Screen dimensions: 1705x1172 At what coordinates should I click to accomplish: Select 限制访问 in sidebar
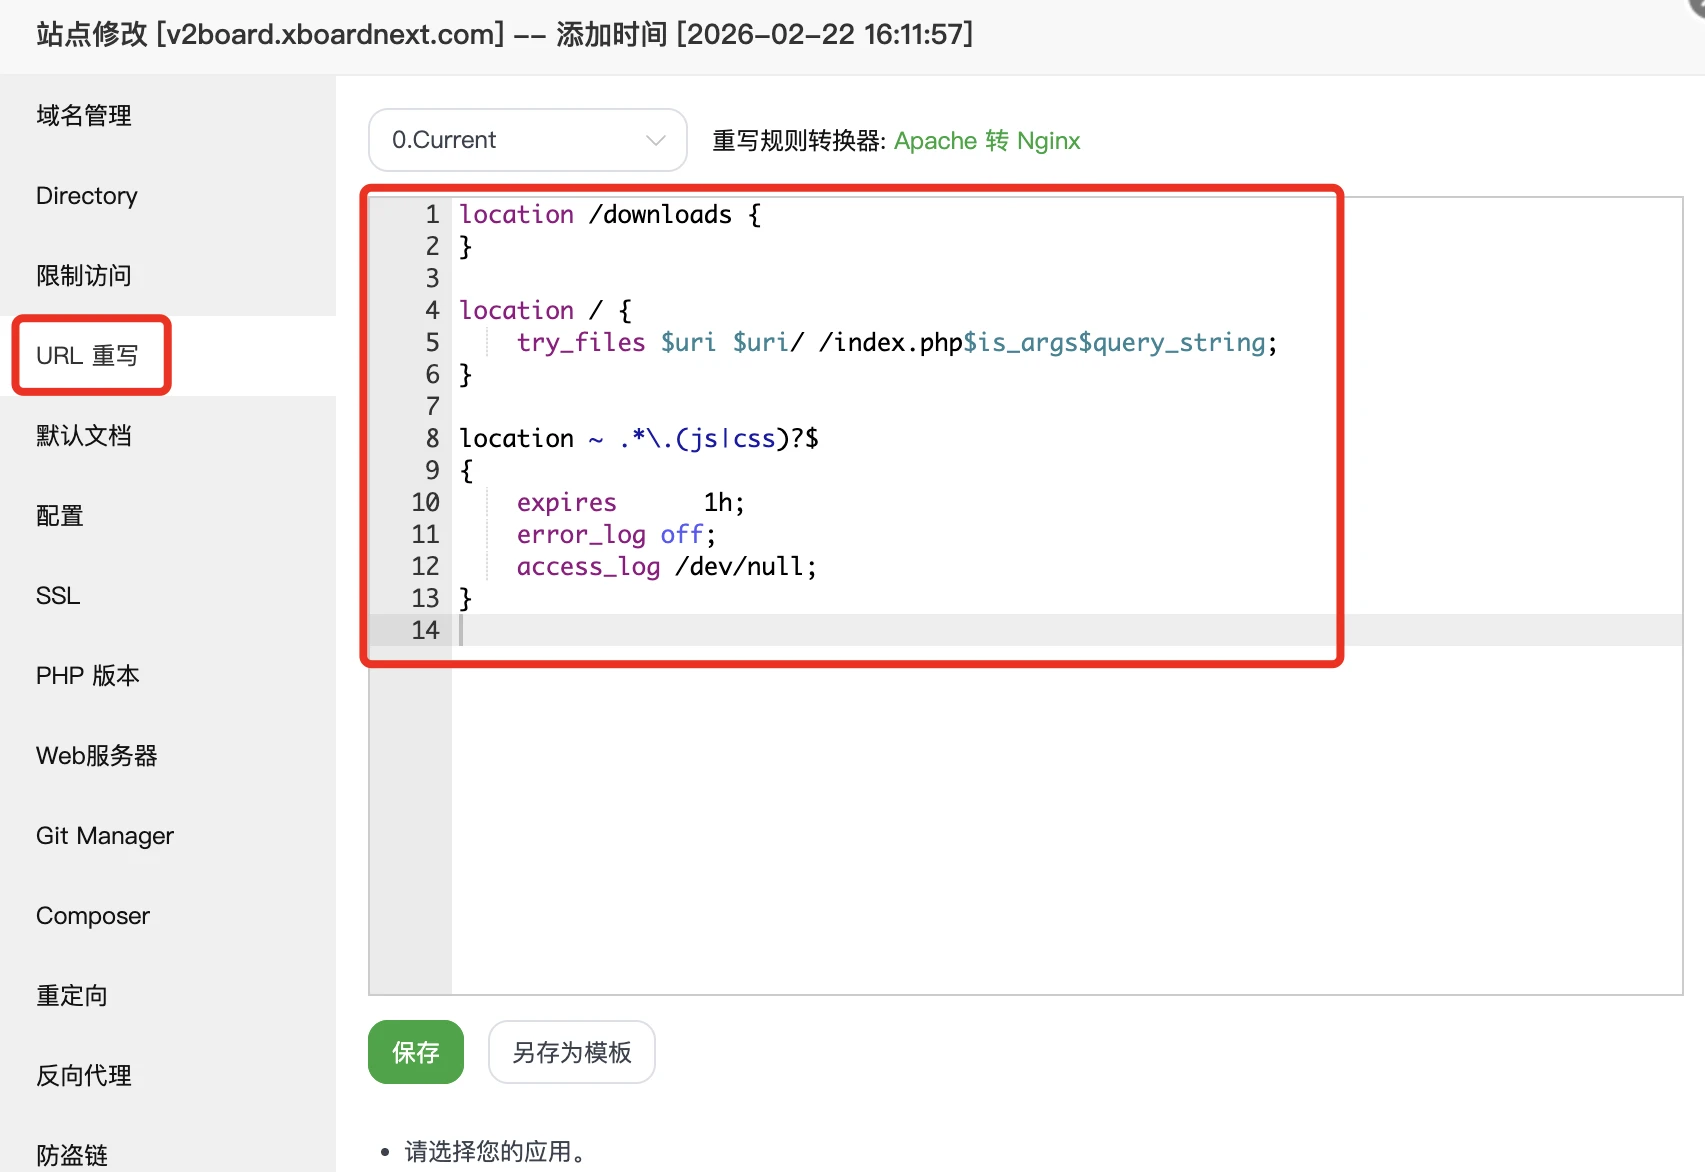pyautogui.click(x=84, y=276)
